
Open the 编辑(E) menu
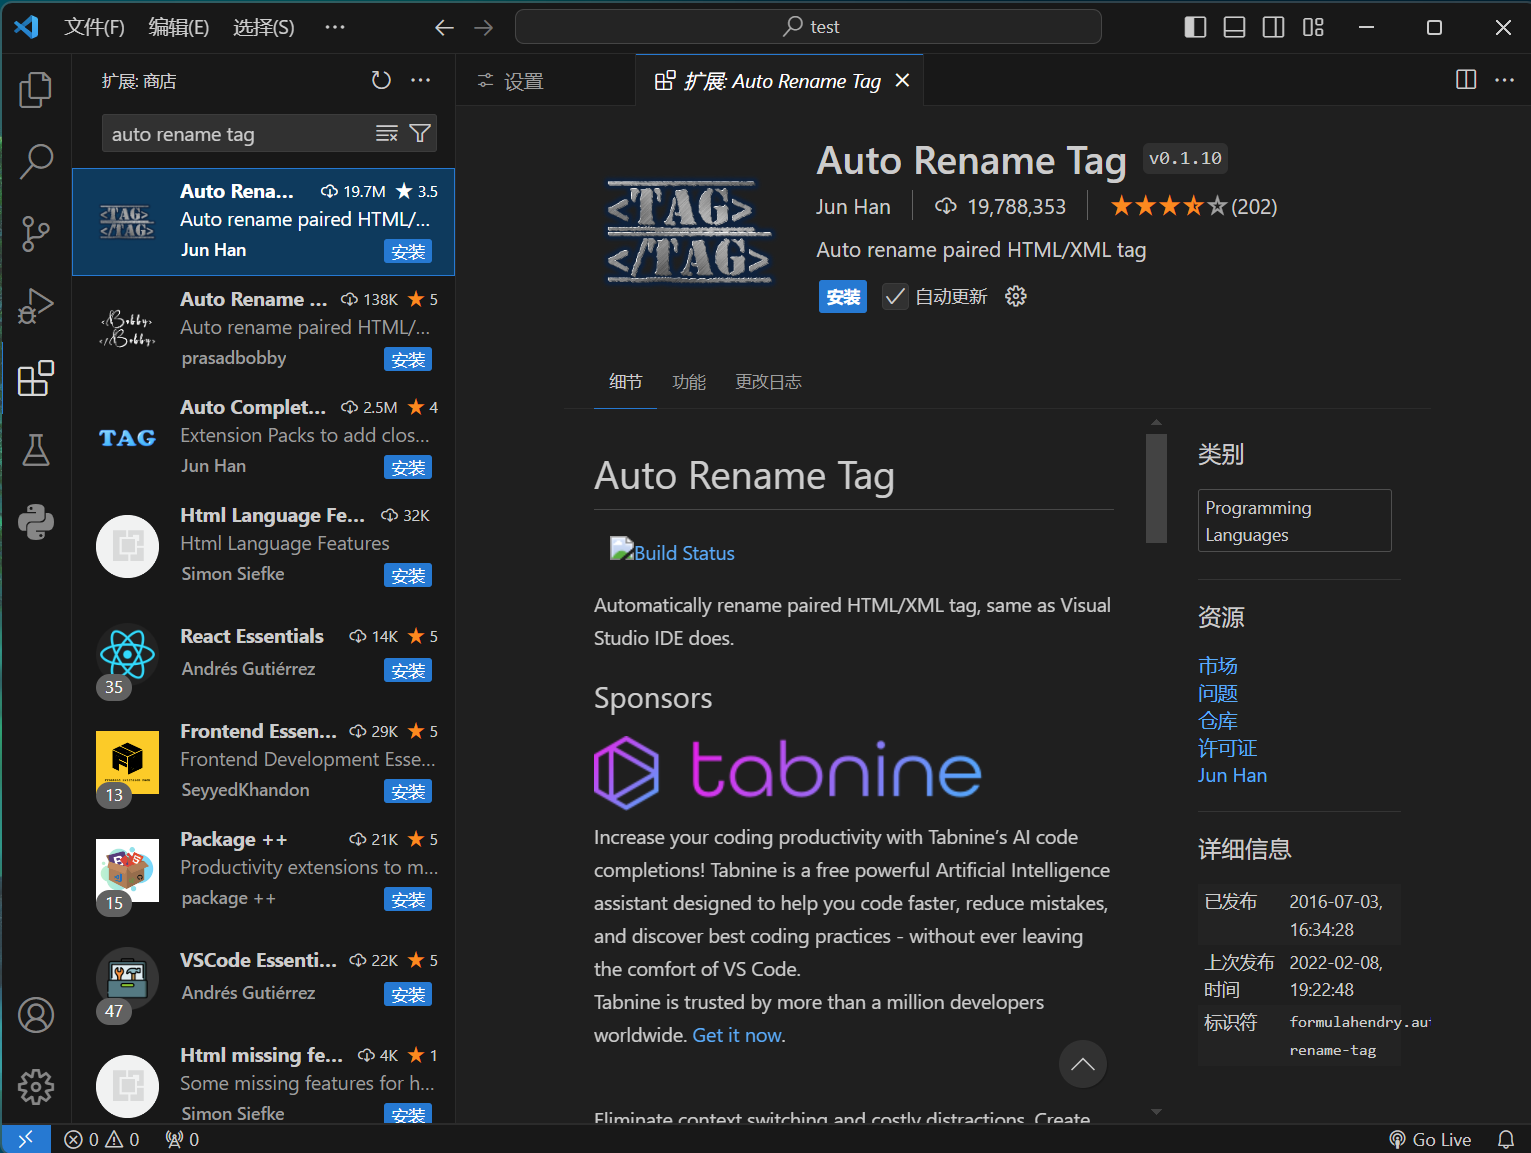pos(179,27)
